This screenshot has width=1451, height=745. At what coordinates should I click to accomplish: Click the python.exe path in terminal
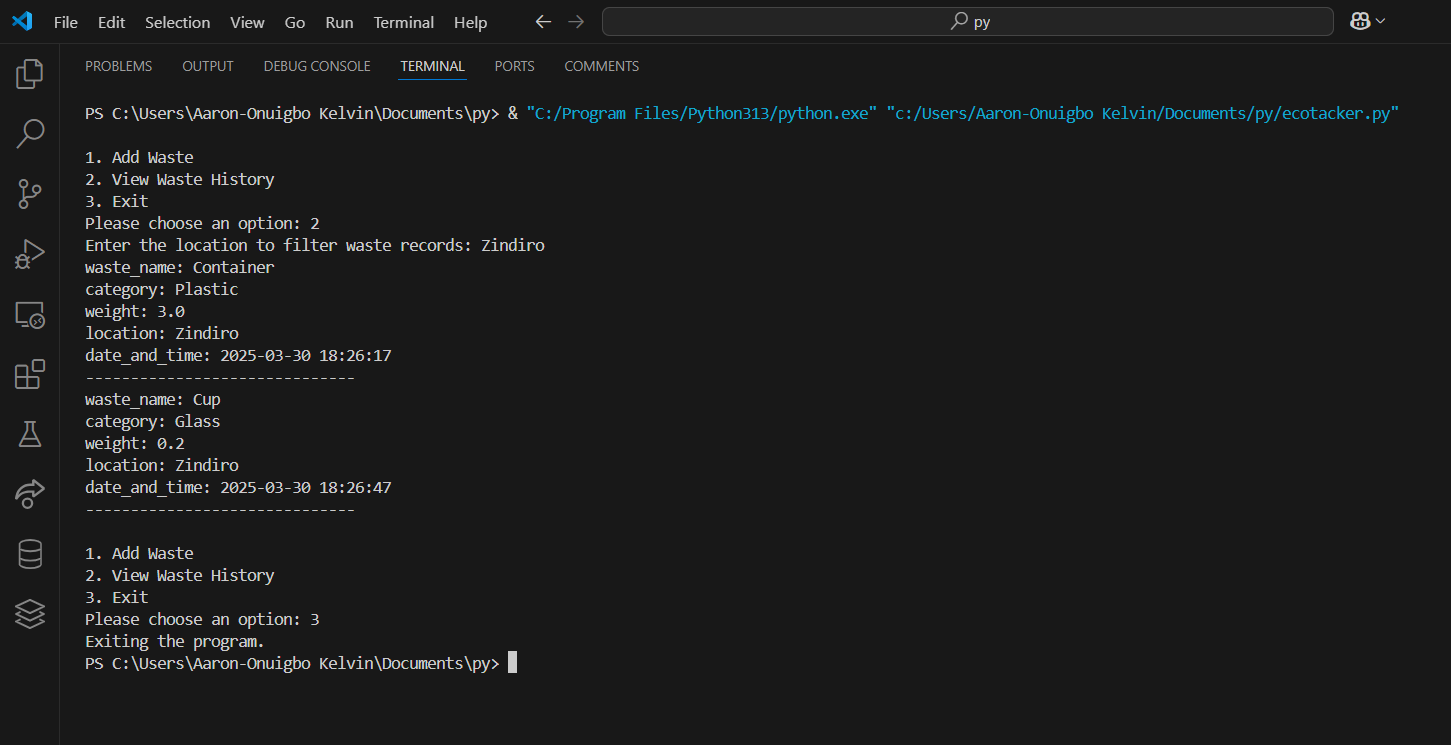[702, 113]
